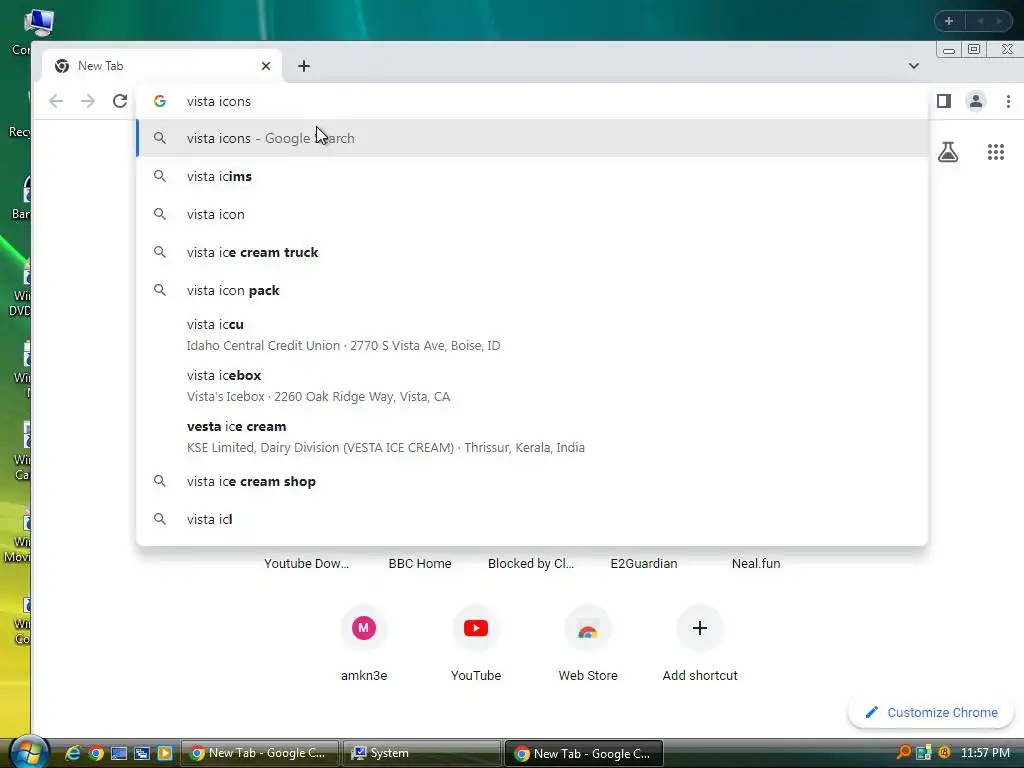
Task: Open the Blocked by Cl... shortcut
Action: (x=531, y=563)
